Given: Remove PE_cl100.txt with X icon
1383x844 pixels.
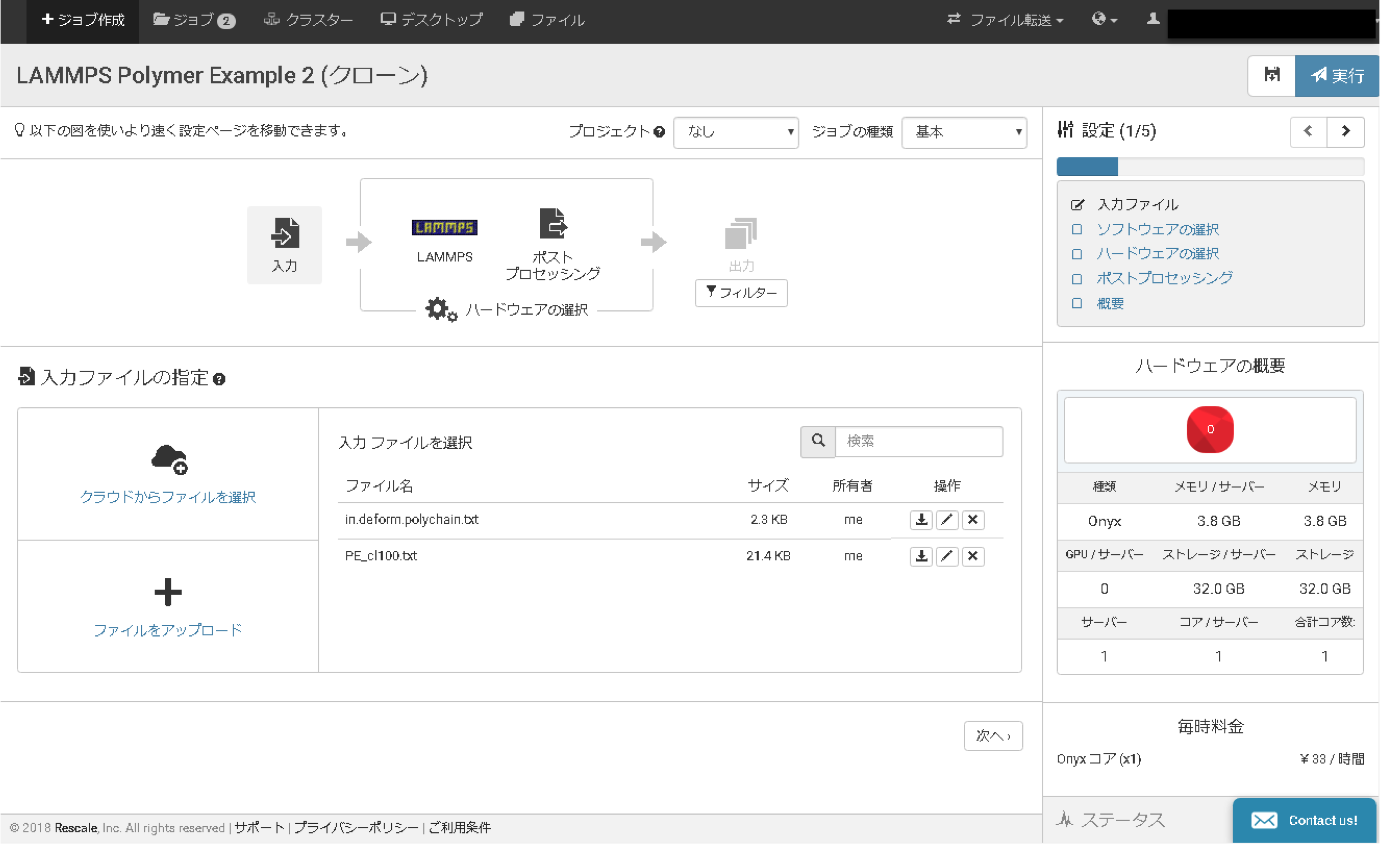Looking at the screenshot, I should tap(973, 557).
